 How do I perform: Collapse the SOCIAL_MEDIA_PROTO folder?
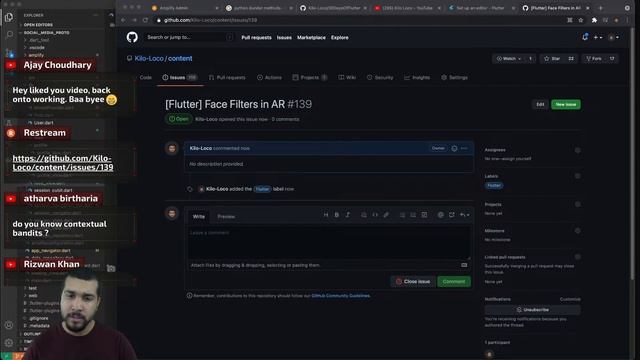(x=46, y=33)
